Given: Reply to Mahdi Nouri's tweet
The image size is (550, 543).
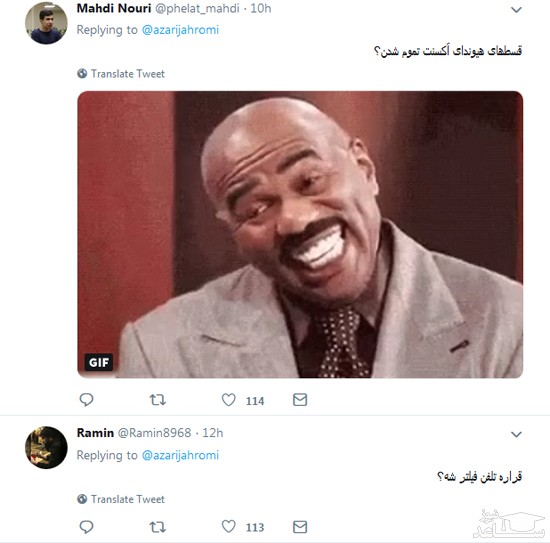Looking at the screenshot, I should 86,400.
